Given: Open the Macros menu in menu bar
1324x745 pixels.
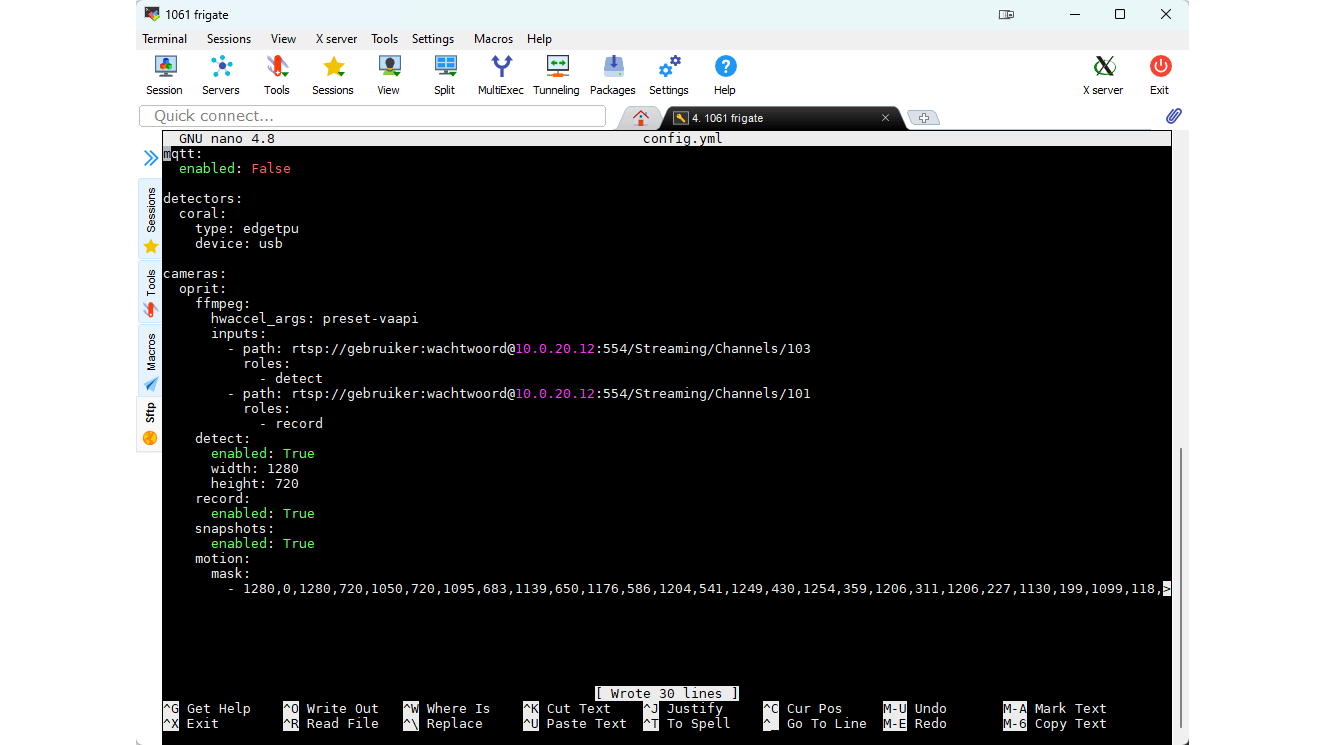Looking at the screenshot, I should click(x=493, y=39).
